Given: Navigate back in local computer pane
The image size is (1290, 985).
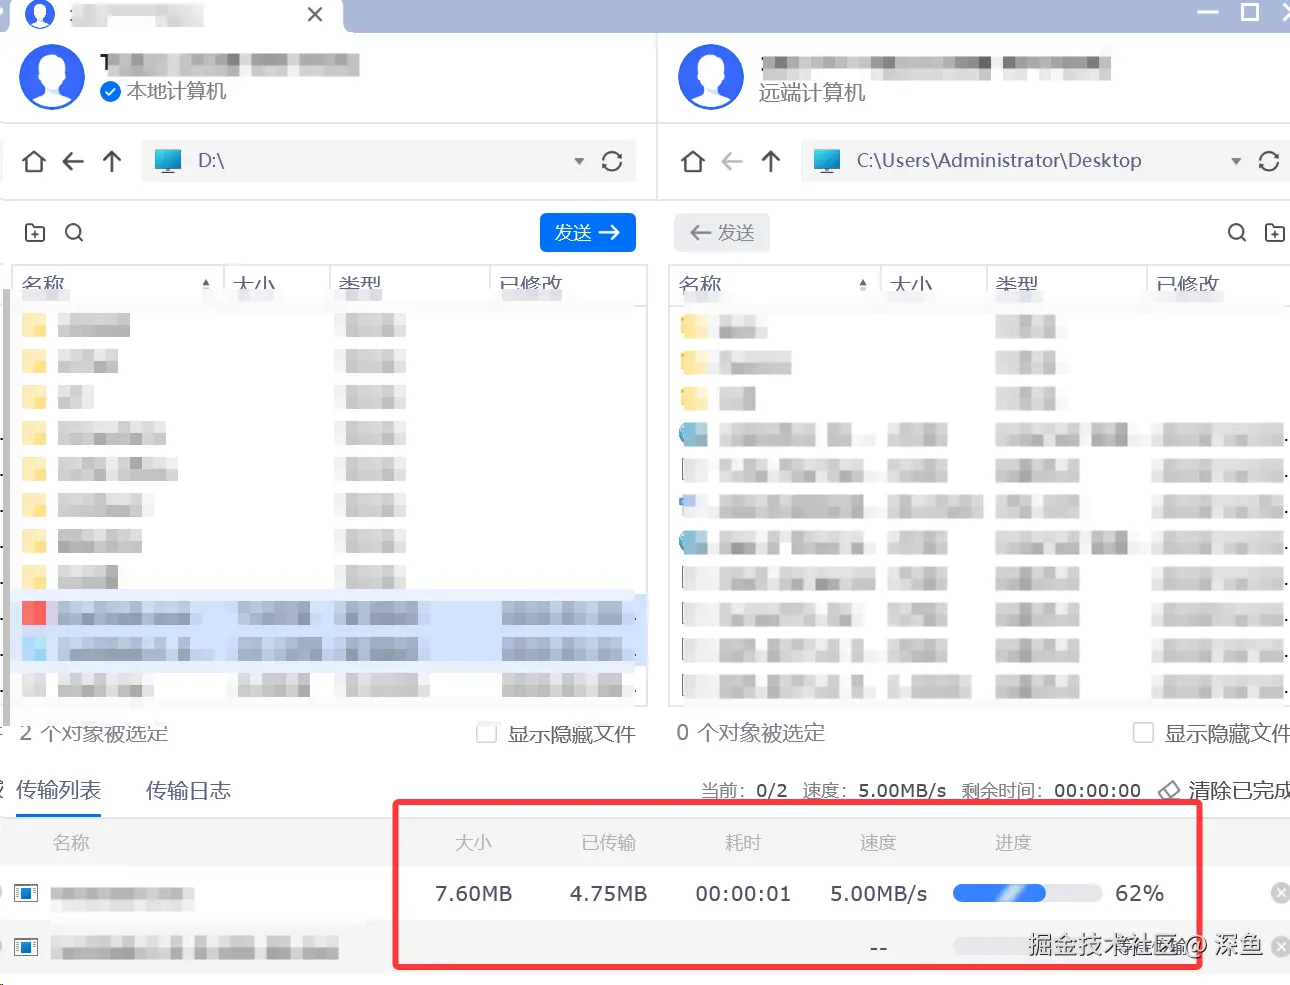Looking at the screenshot, I should coord(73,161).
